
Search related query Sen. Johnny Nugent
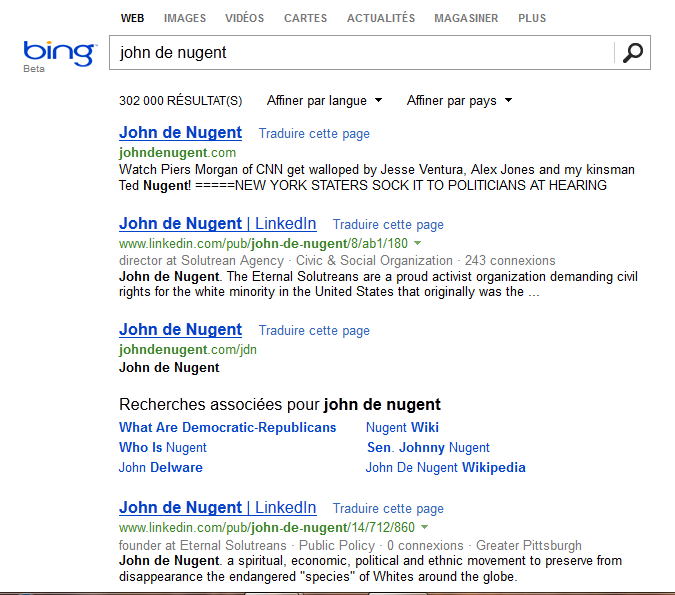428,447
